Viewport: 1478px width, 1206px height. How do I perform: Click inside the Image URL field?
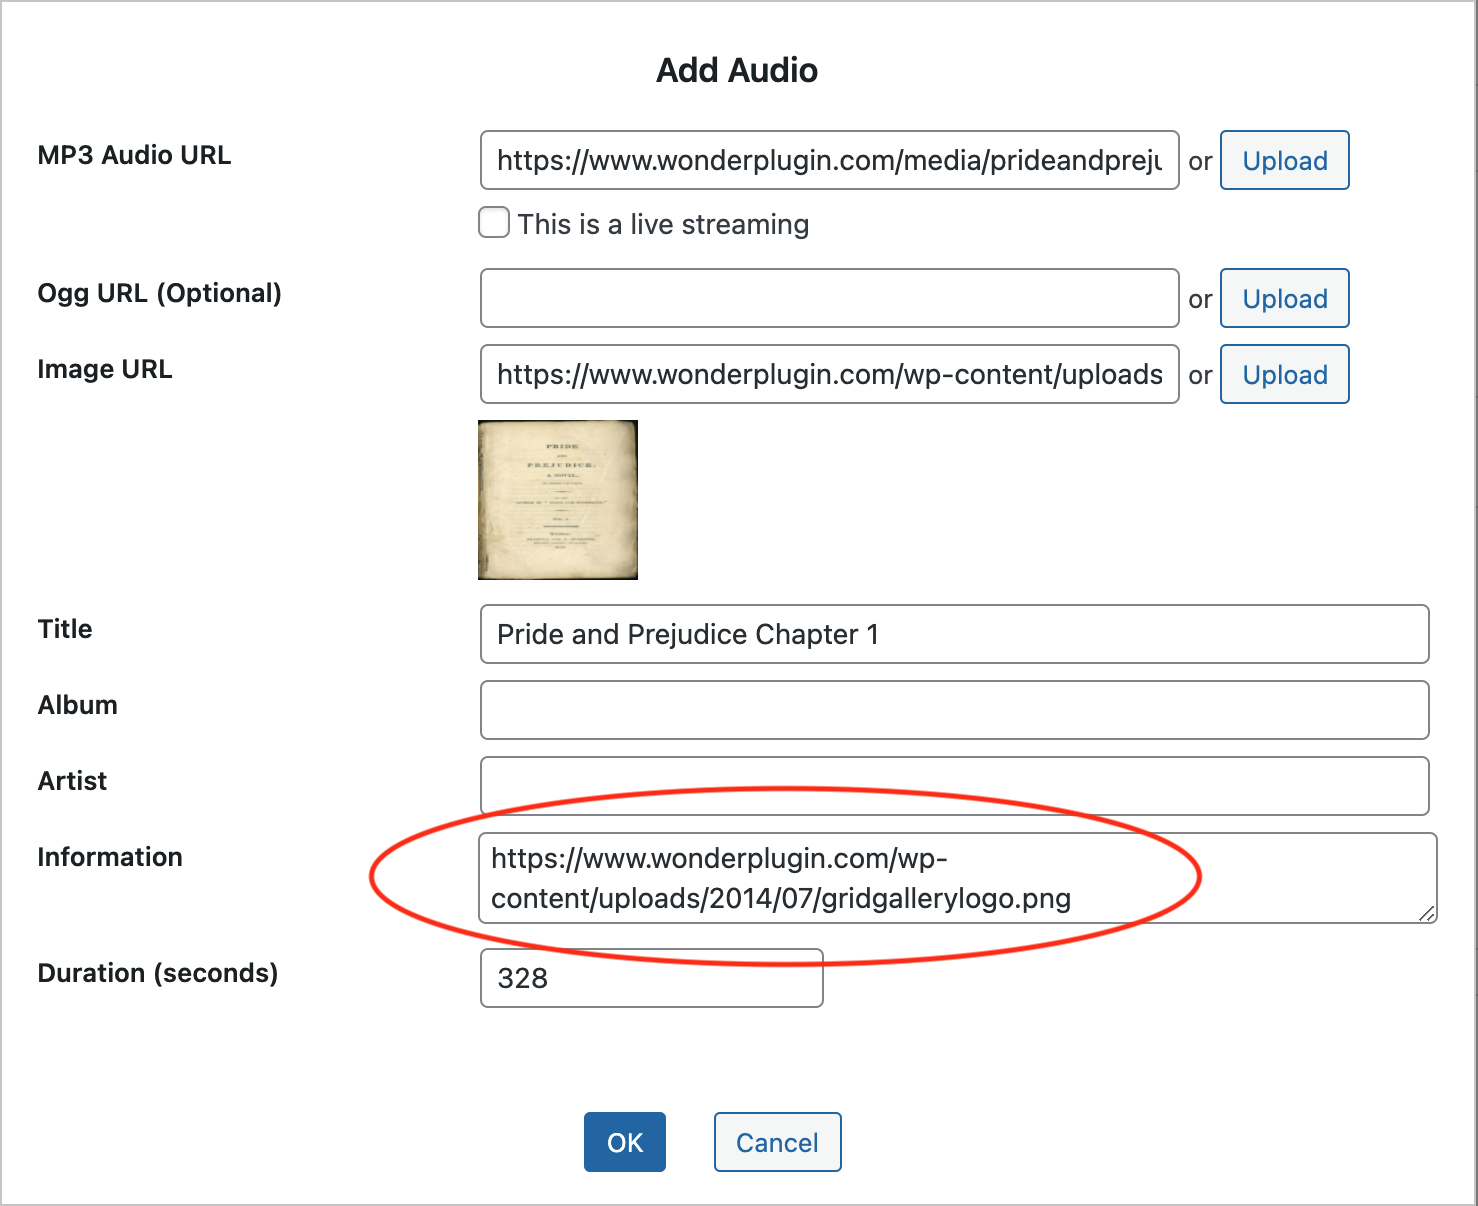click(x=828, y=374)
